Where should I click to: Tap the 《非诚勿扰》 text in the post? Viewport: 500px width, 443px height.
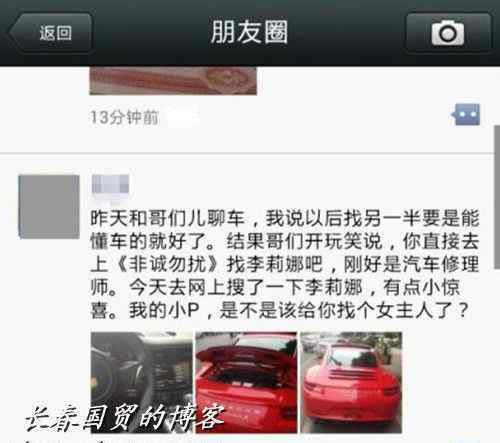(168, 264)
